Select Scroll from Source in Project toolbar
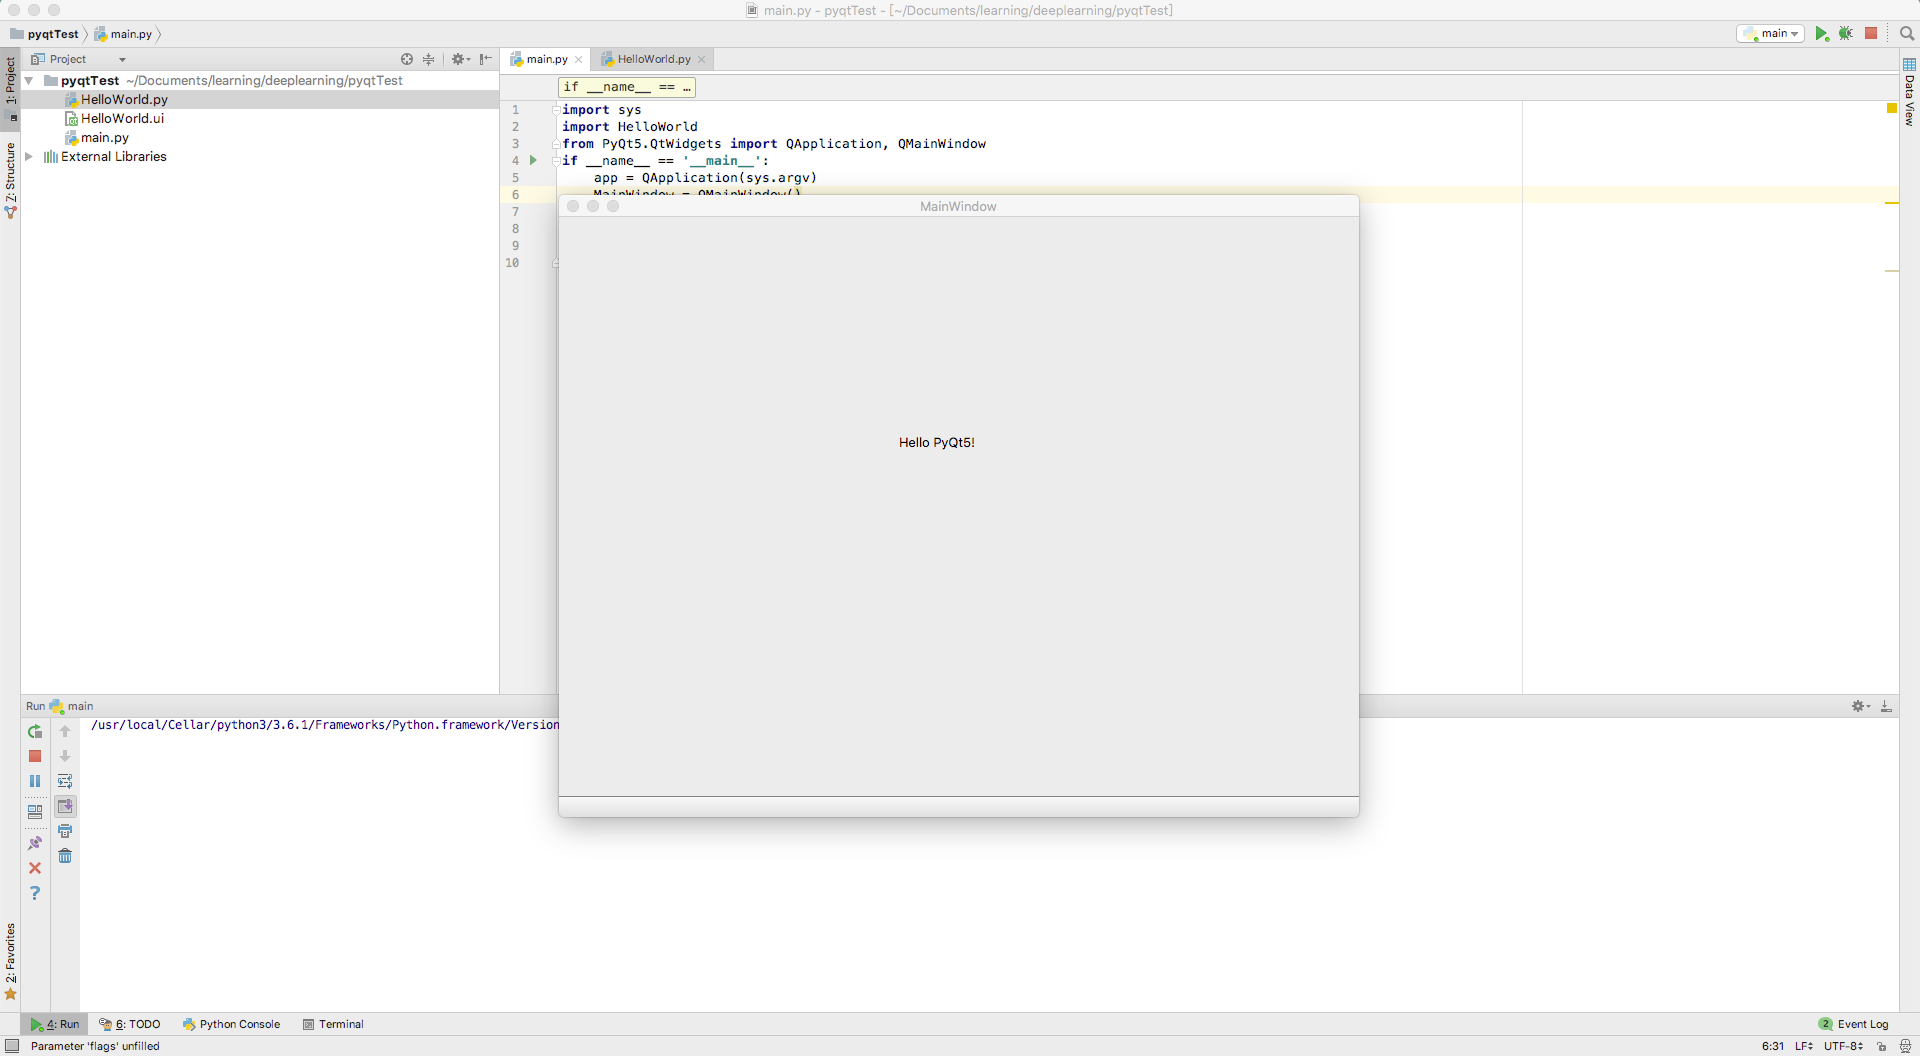 click(407, 59)
